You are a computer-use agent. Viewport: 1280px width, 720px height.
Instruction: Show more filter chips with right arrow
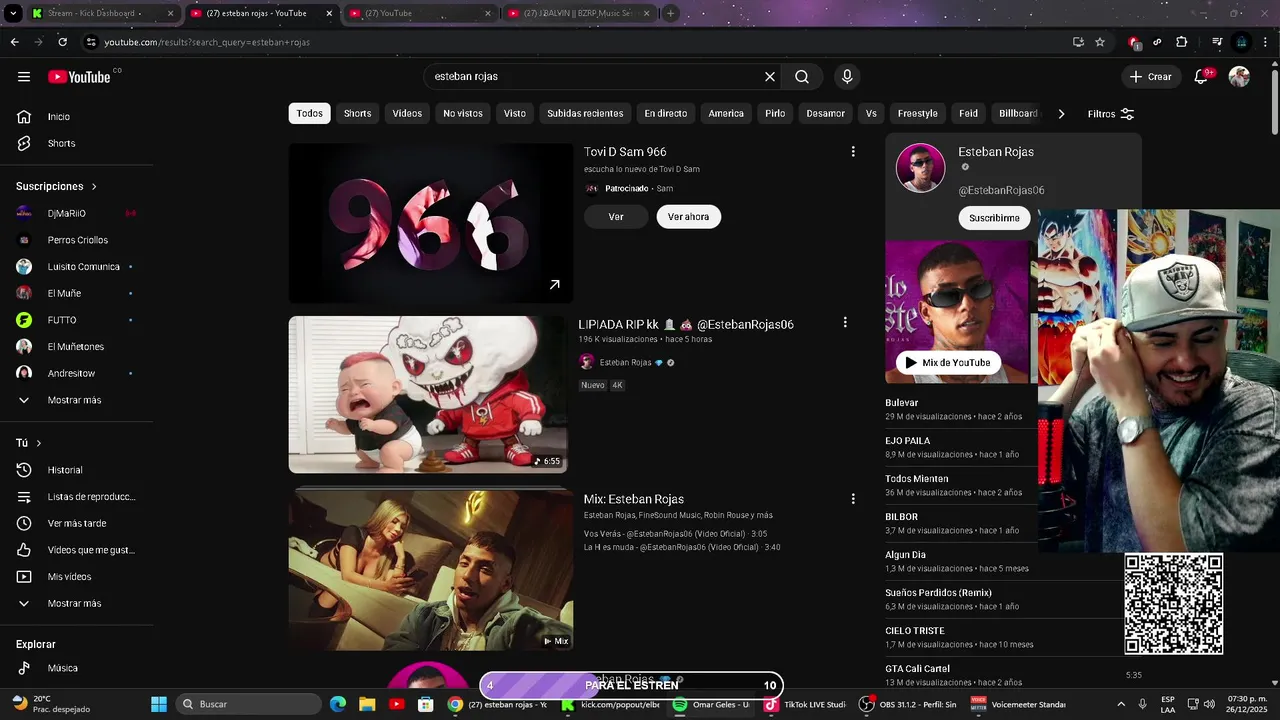point(1061,113)
